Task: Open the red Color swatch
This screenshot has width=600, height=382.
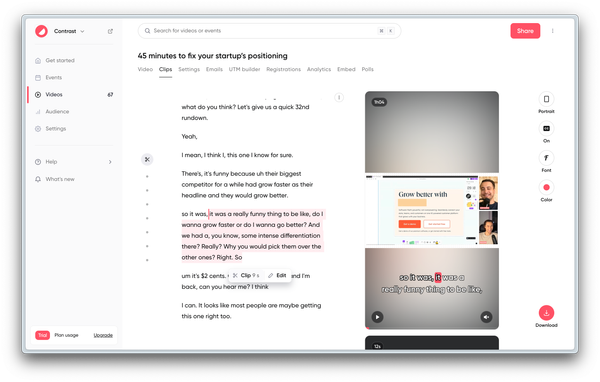Action: [546, 188]
